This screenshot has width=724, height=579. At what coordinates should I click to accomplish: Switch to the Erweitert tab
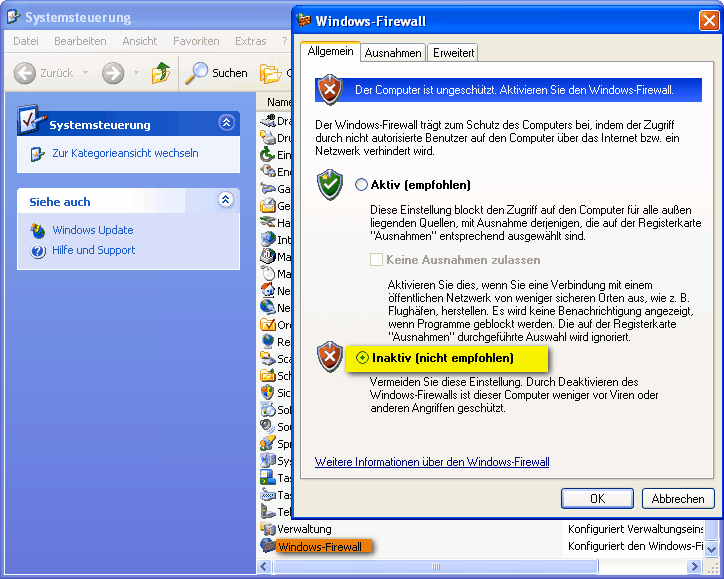pos(453,53)
